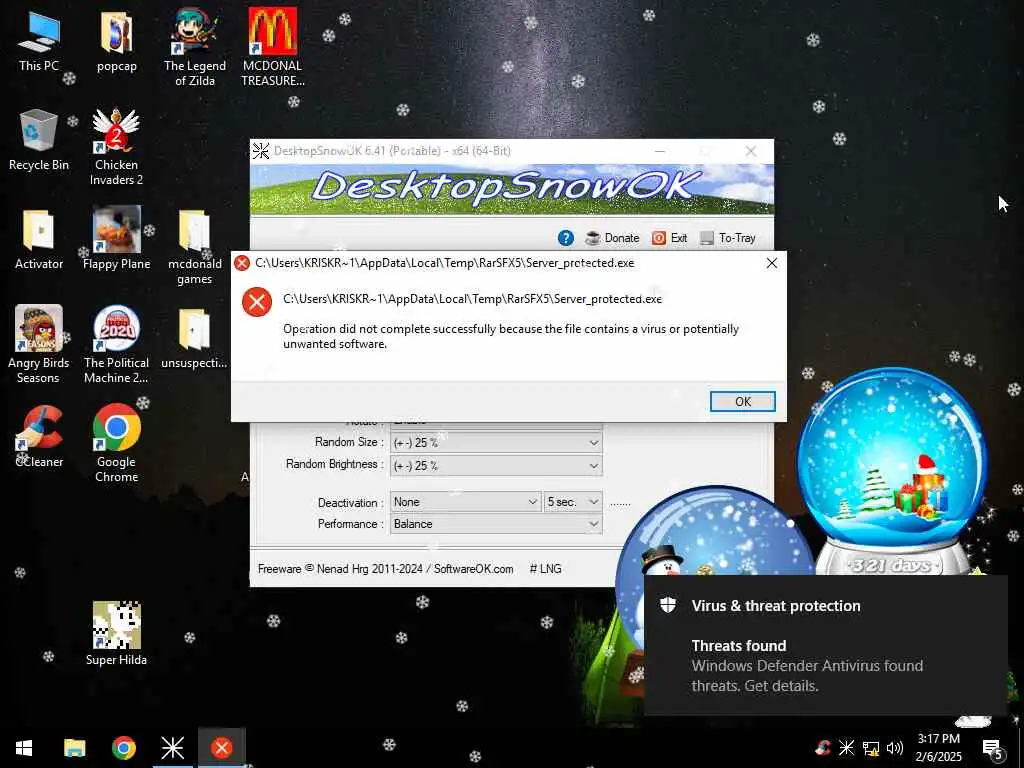Open File Explorer from taskbar
Image resolution: width=1024 pixels, height=768 pixels.
(x=74, y=748)
